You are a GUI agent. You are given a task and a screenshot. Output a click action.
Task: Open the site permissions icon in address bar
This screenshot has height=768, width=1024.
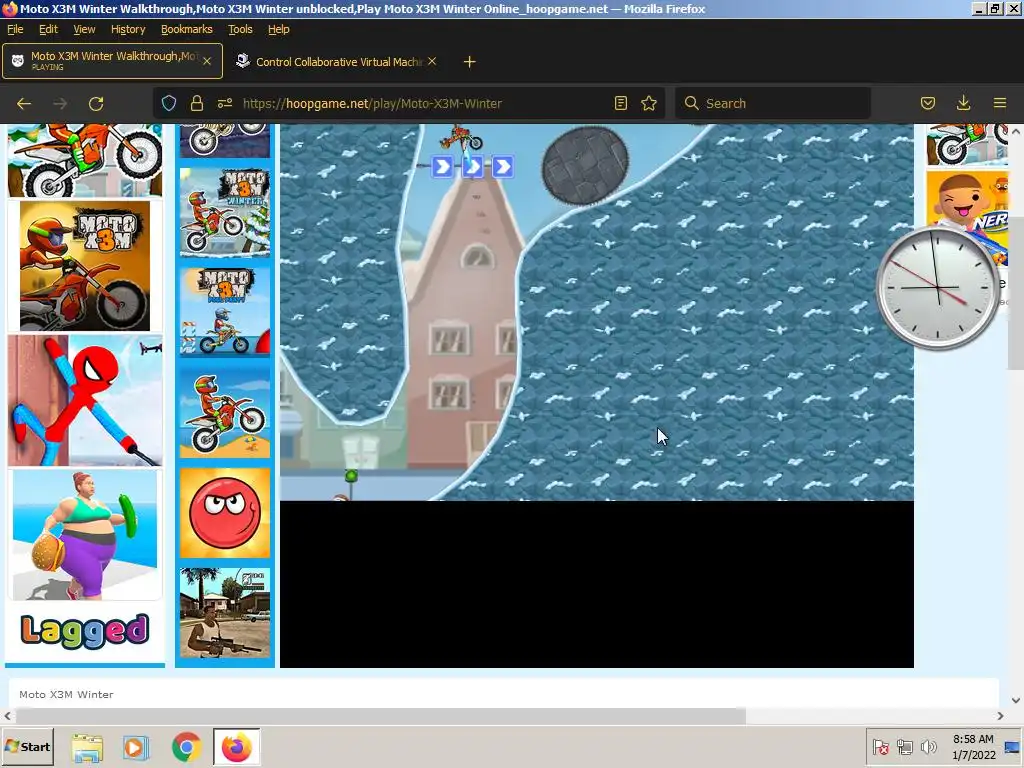(x=225, y=103)
